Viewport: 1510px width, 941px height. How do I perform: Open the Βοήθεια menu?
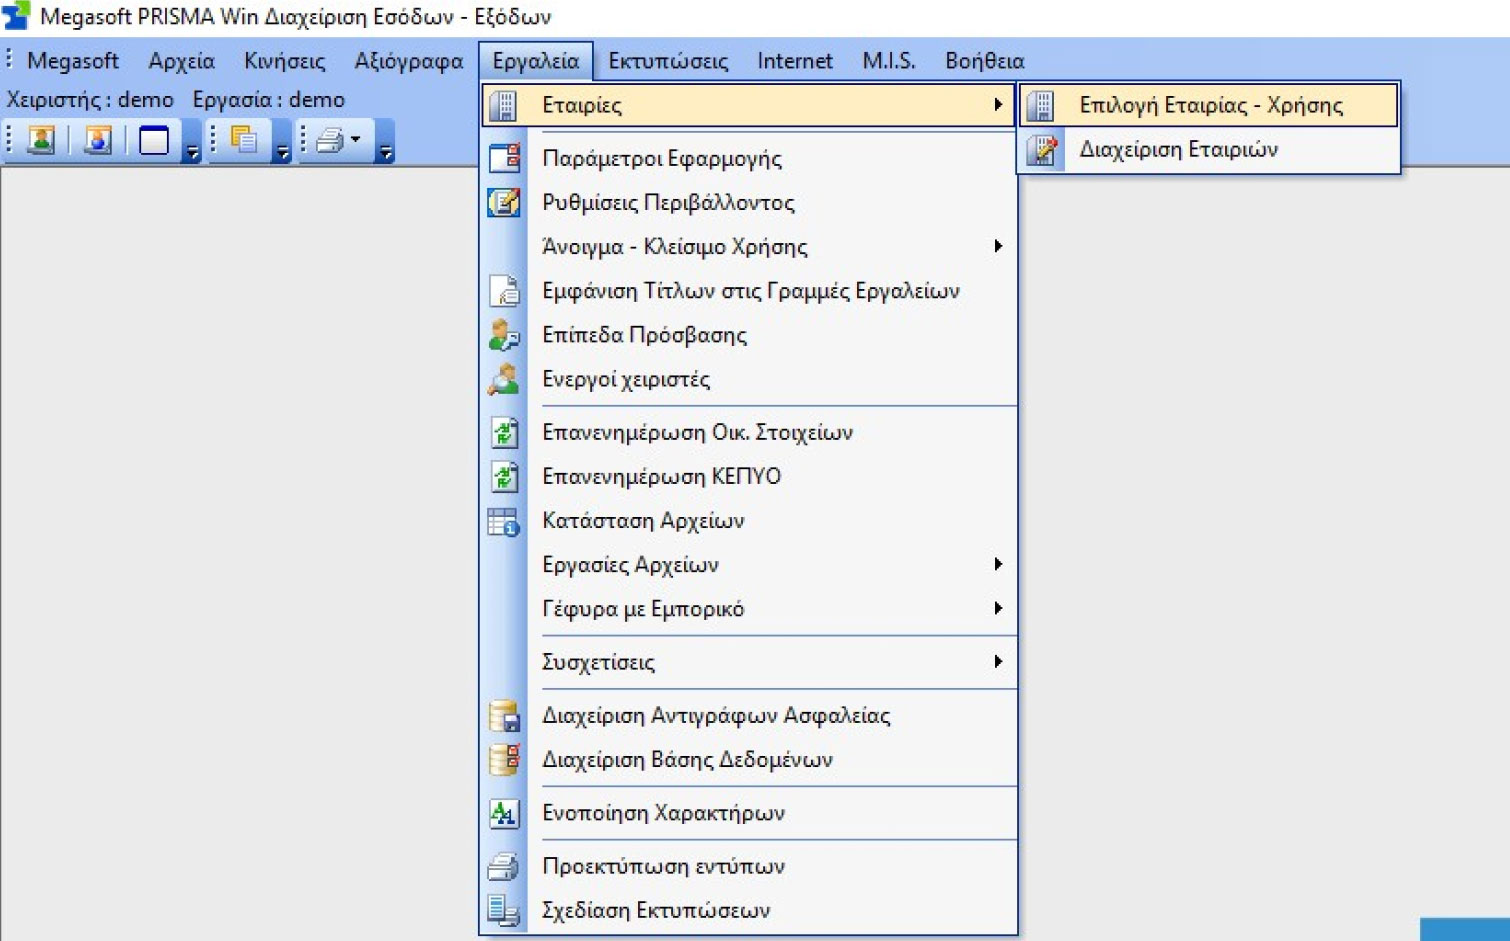pos(984,62)
